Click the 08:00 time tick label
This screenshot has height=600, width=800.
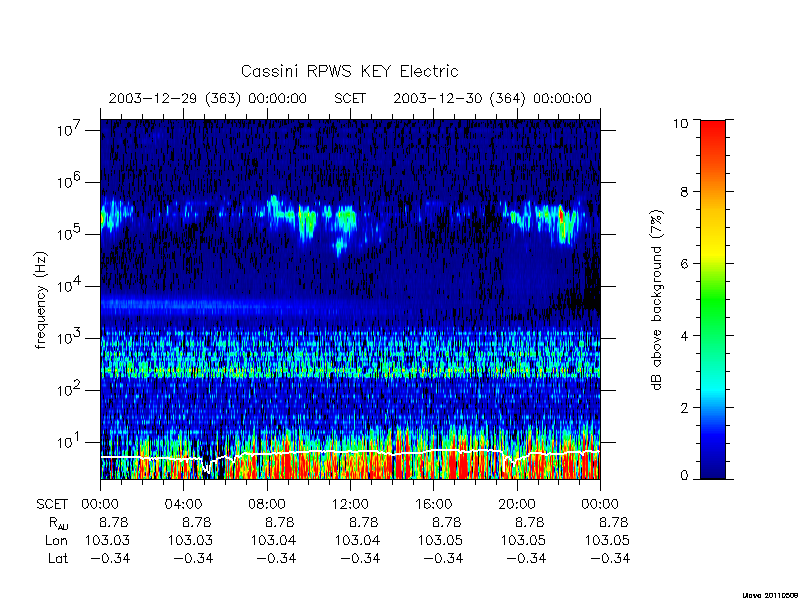[267, 504]
